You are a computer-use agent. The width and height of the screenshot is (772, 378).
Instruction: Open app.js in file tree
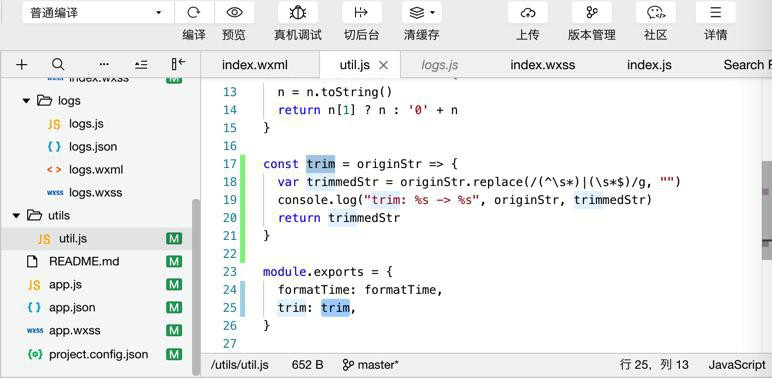65,284
